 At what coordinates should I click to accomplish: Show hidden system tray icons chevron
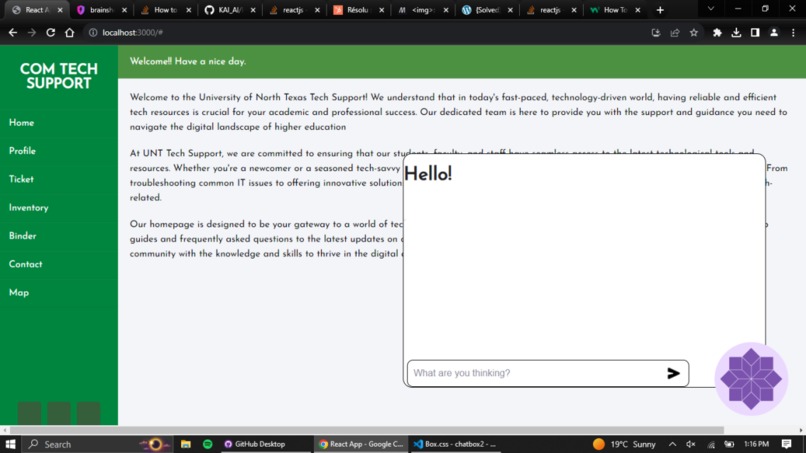coord(672,444)
